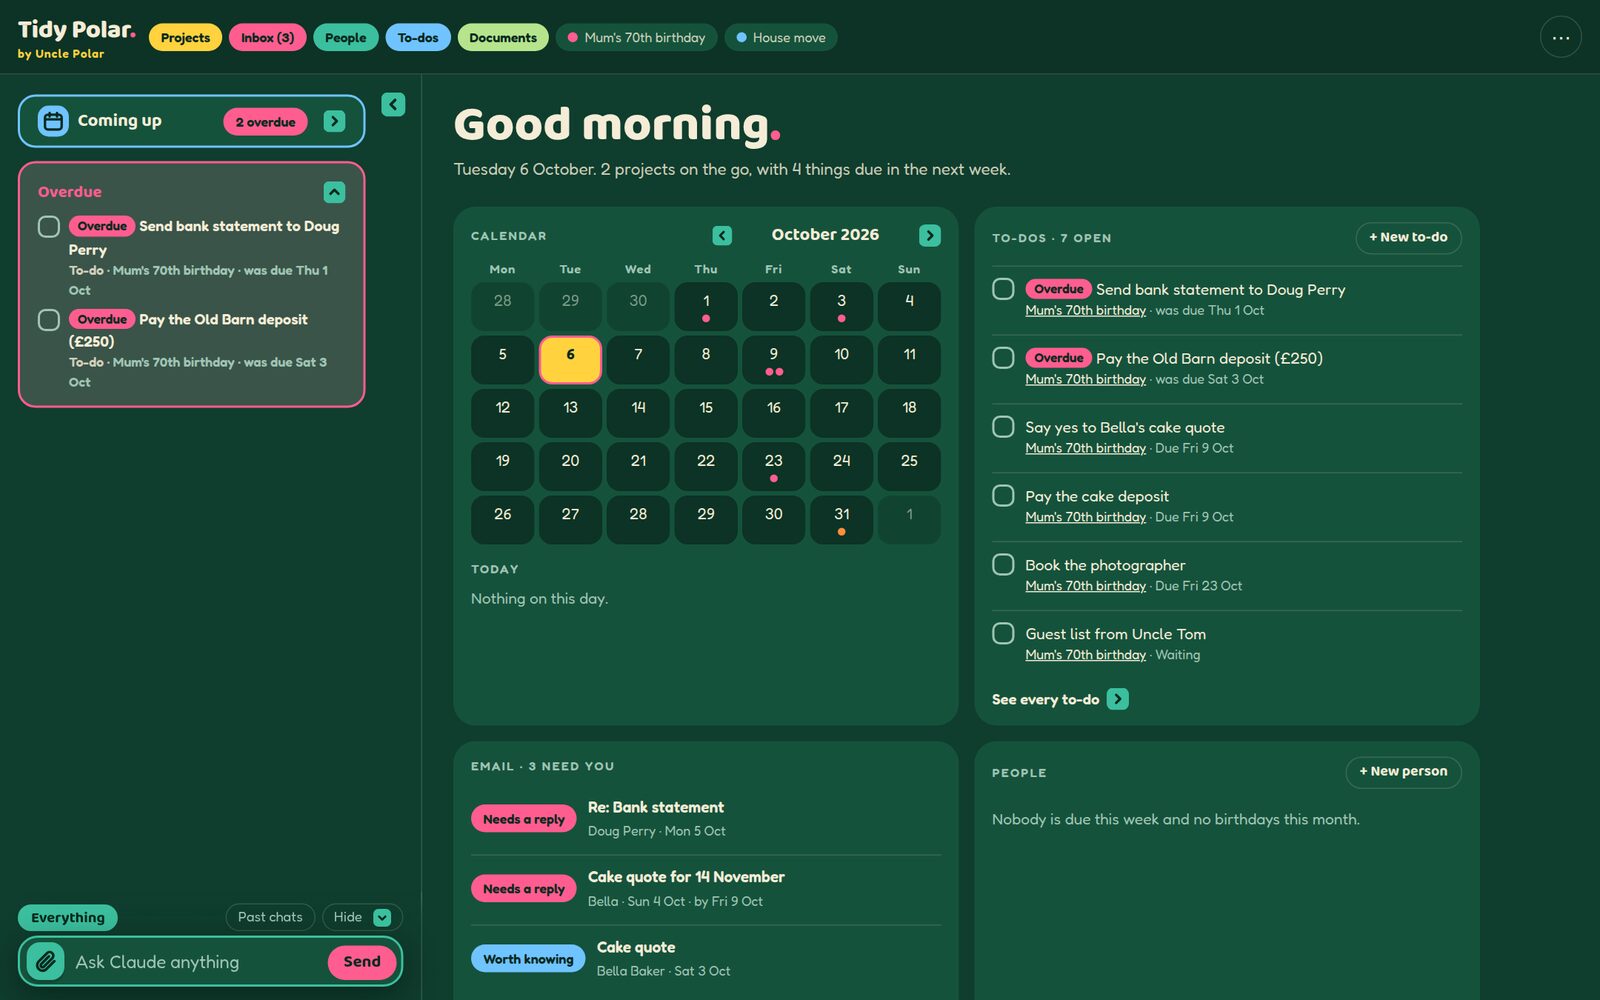This screenshot has height=1000, width=1600.
Task: Click the Ask Claude anything input
Action: (x=196, y=962)
